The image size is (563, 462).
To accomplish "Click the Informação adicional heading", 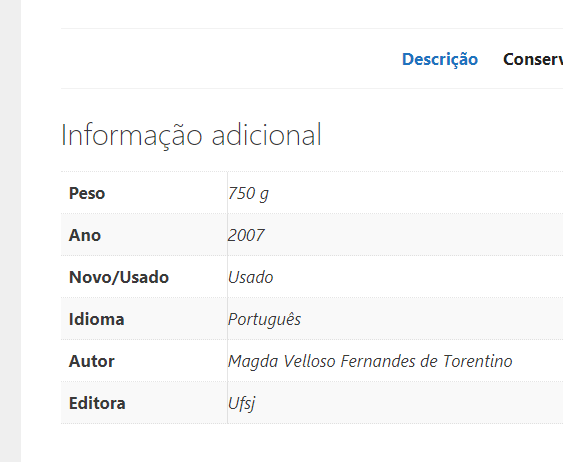I will (x=191, y=135).
